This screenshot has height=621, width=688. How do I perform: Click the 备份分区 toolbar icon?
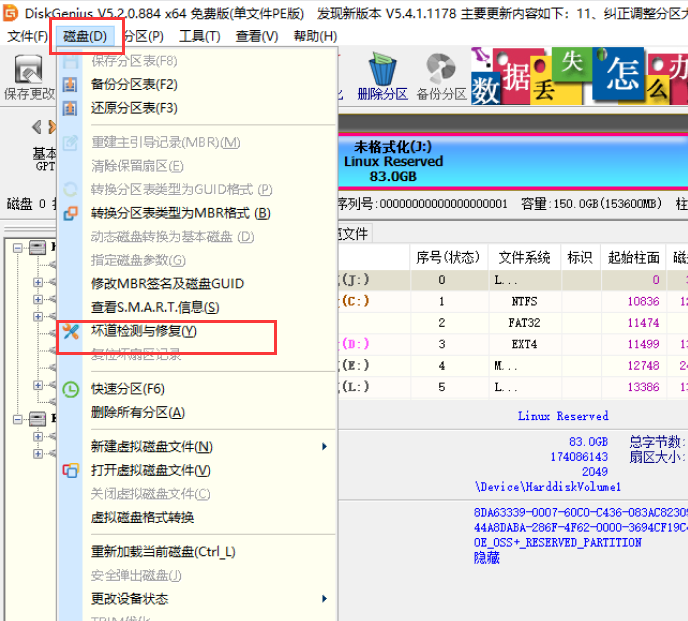coord(441,73)
